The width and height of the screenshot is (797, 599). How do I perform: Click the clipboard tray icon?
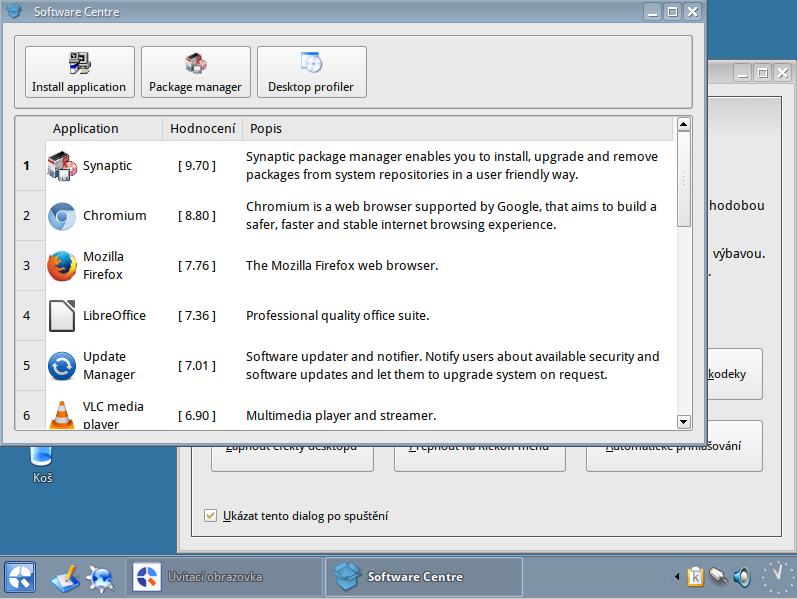(695, 577)
